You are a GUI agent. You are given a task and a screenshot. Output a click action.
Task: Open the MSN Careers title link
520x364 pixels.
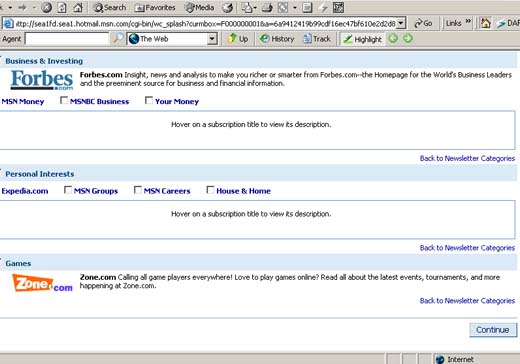tap(167, 191)
